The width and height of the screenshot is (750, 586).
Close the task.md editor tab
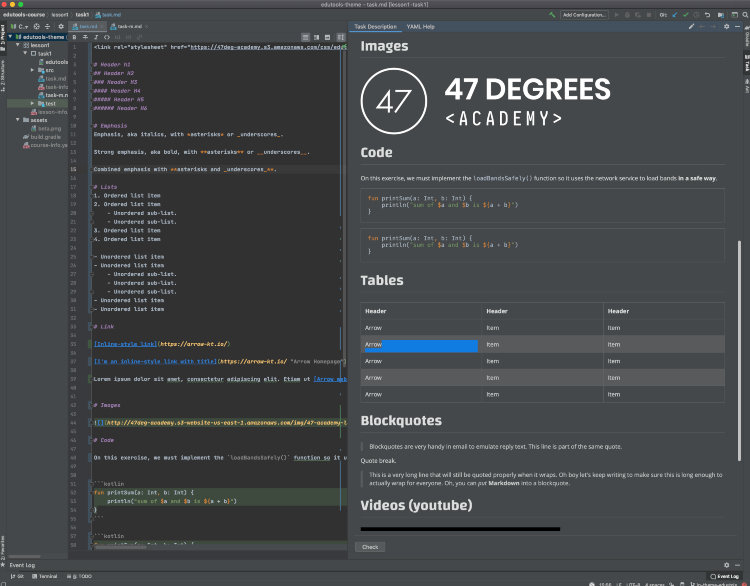click(x=102, y=27)
